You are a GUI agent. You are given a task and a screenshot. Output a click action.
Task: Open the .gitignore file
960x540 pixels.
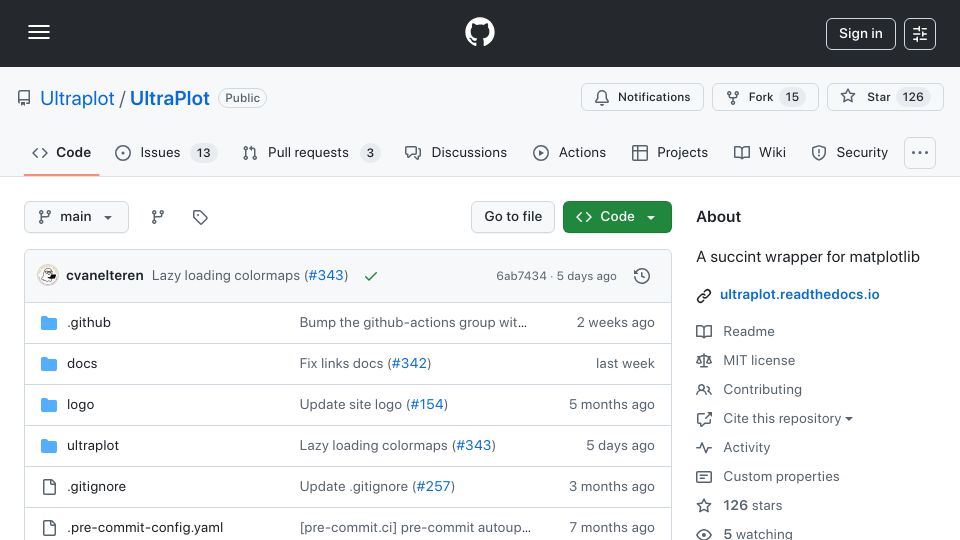tap(97, 487)
